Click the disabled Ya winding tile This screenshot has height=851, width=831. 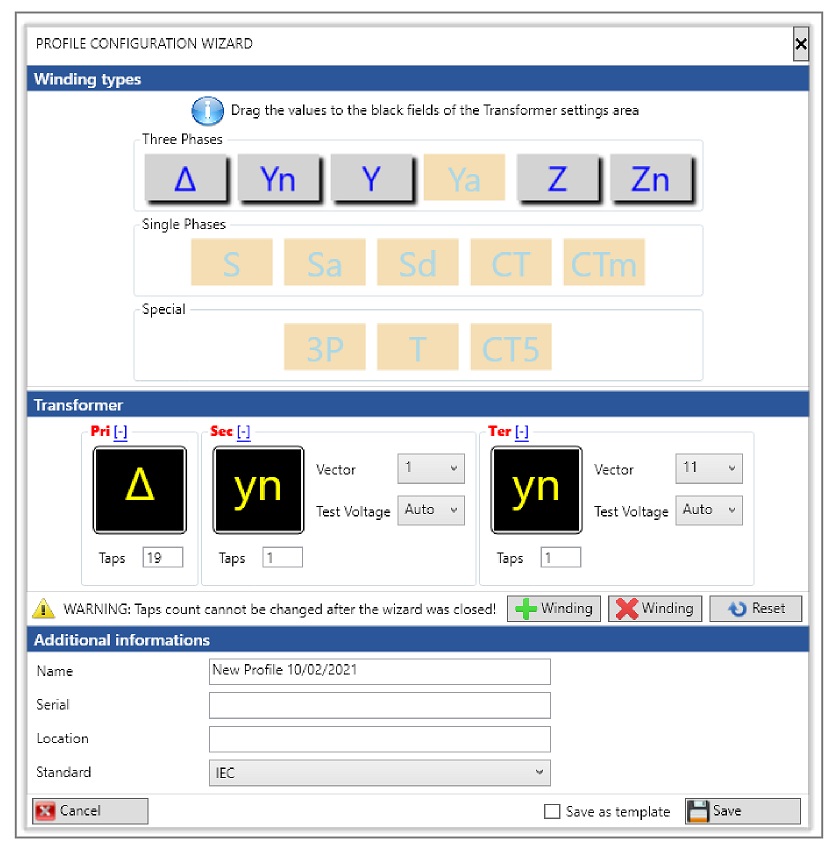tap(465, 177)
